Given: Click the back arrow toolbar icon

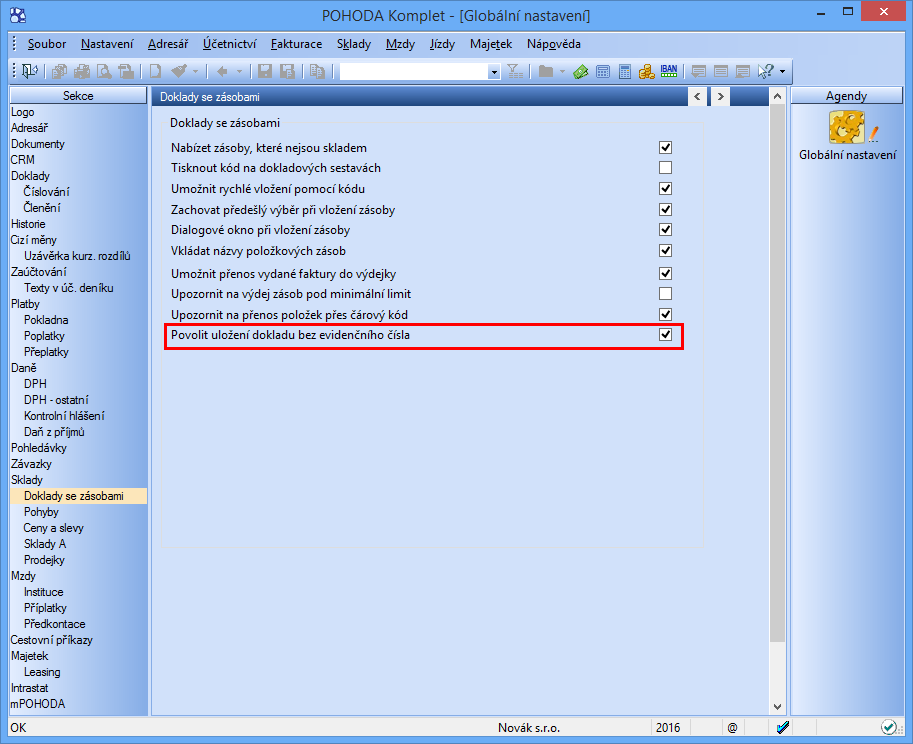Looking at the screenshot, I should point(222,72).
